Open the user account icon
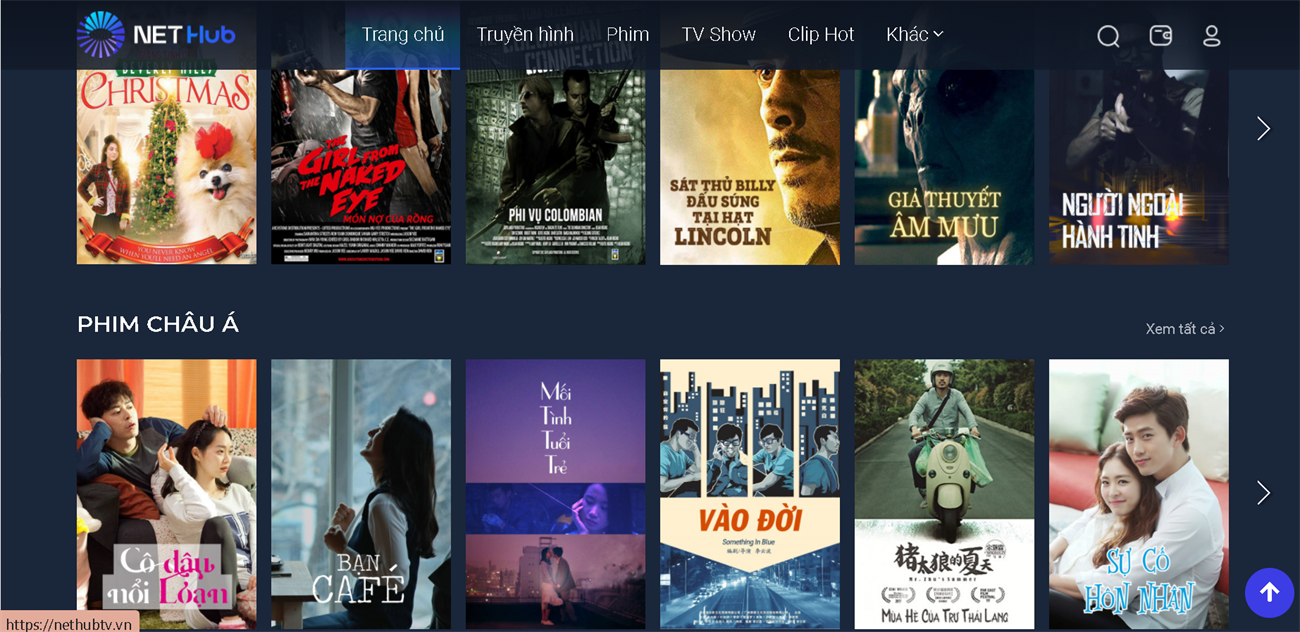 [1212, 36]
